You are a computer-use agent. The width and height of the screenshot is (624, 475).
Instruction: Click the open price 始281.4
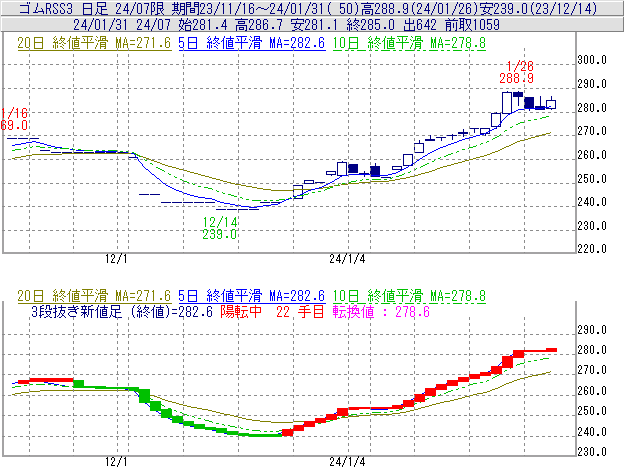pos(203,25)
